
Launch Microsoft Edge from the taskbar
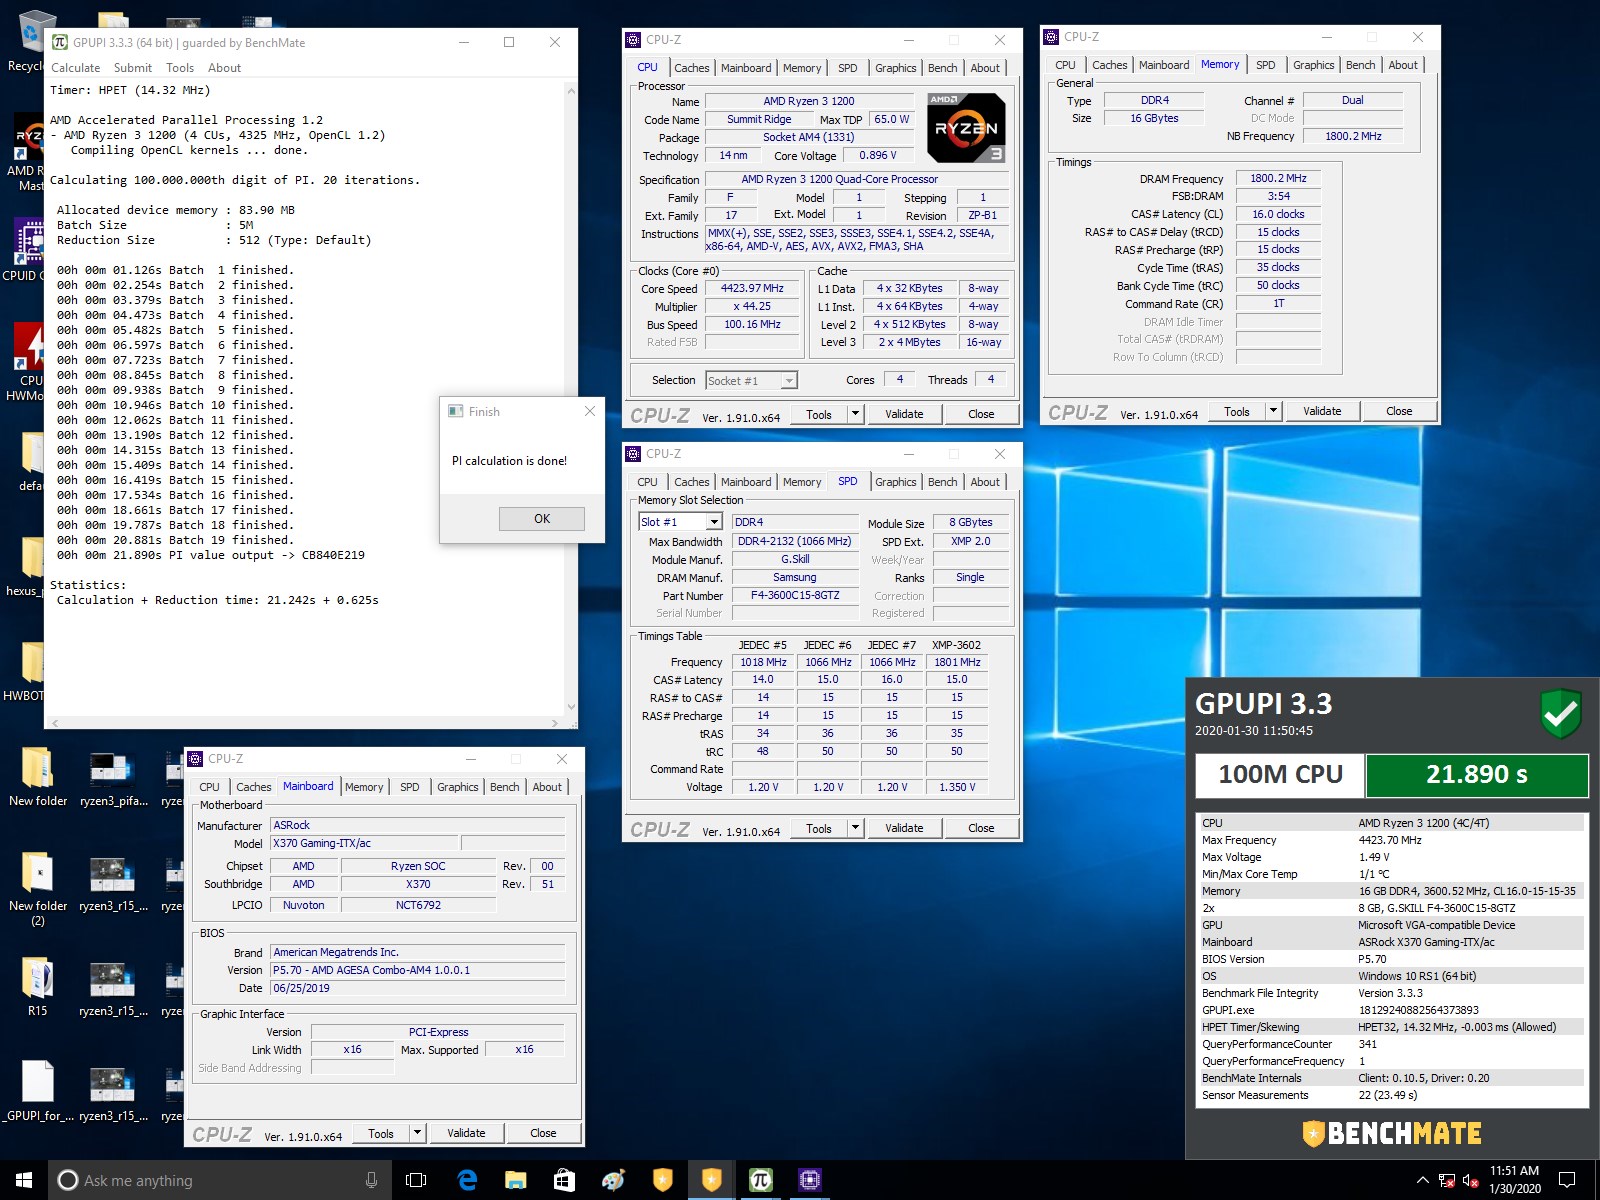tap(466, 1180)
